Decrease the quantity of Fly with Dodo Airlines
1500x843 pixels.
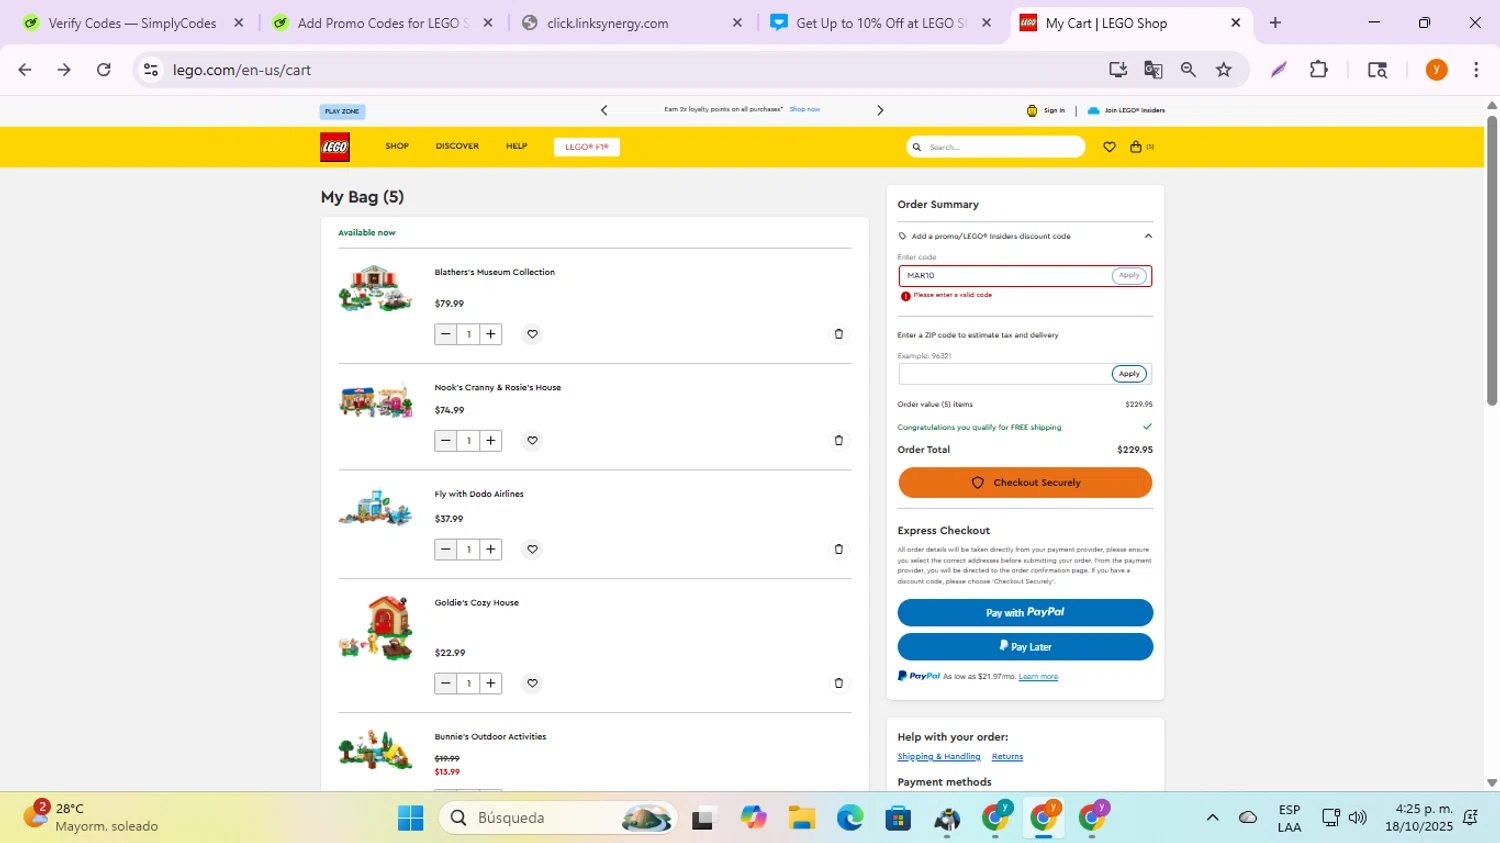(446, 549)
